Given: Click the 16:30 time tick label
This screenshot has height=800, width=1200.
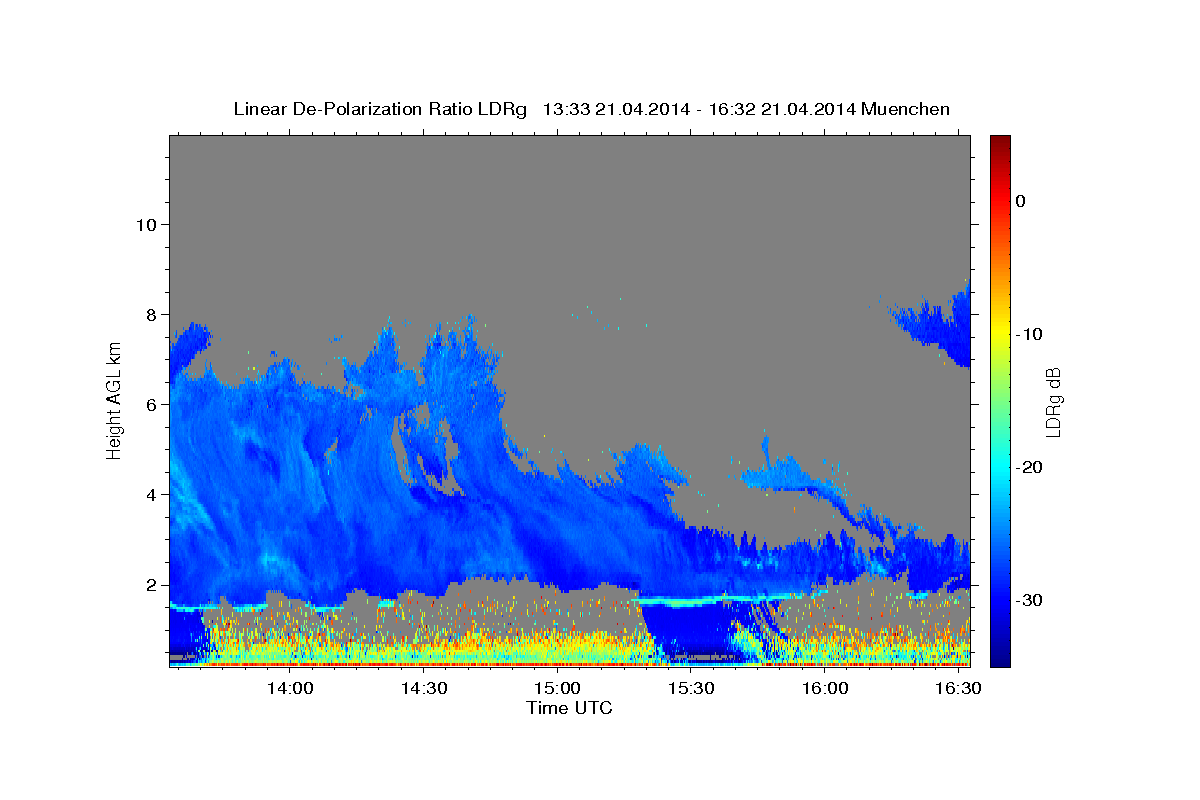Looking at the screenshot, I should (x=958, y=689).
